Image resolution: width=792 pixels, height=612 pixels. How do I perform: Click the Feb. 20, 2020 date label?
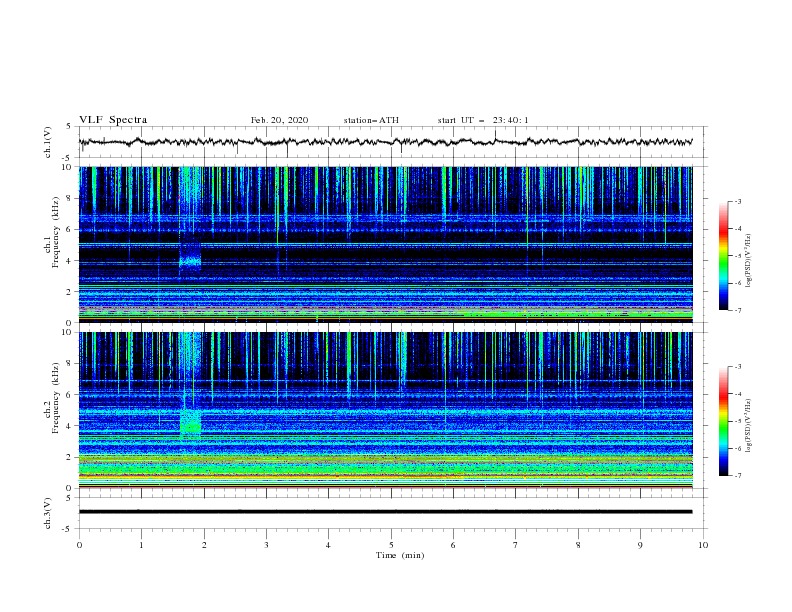(279, 120)
